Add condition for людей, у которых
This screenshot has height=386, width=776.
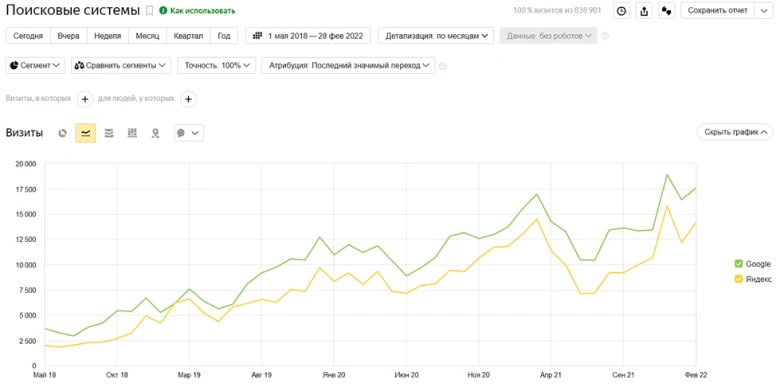pos(188,99)
